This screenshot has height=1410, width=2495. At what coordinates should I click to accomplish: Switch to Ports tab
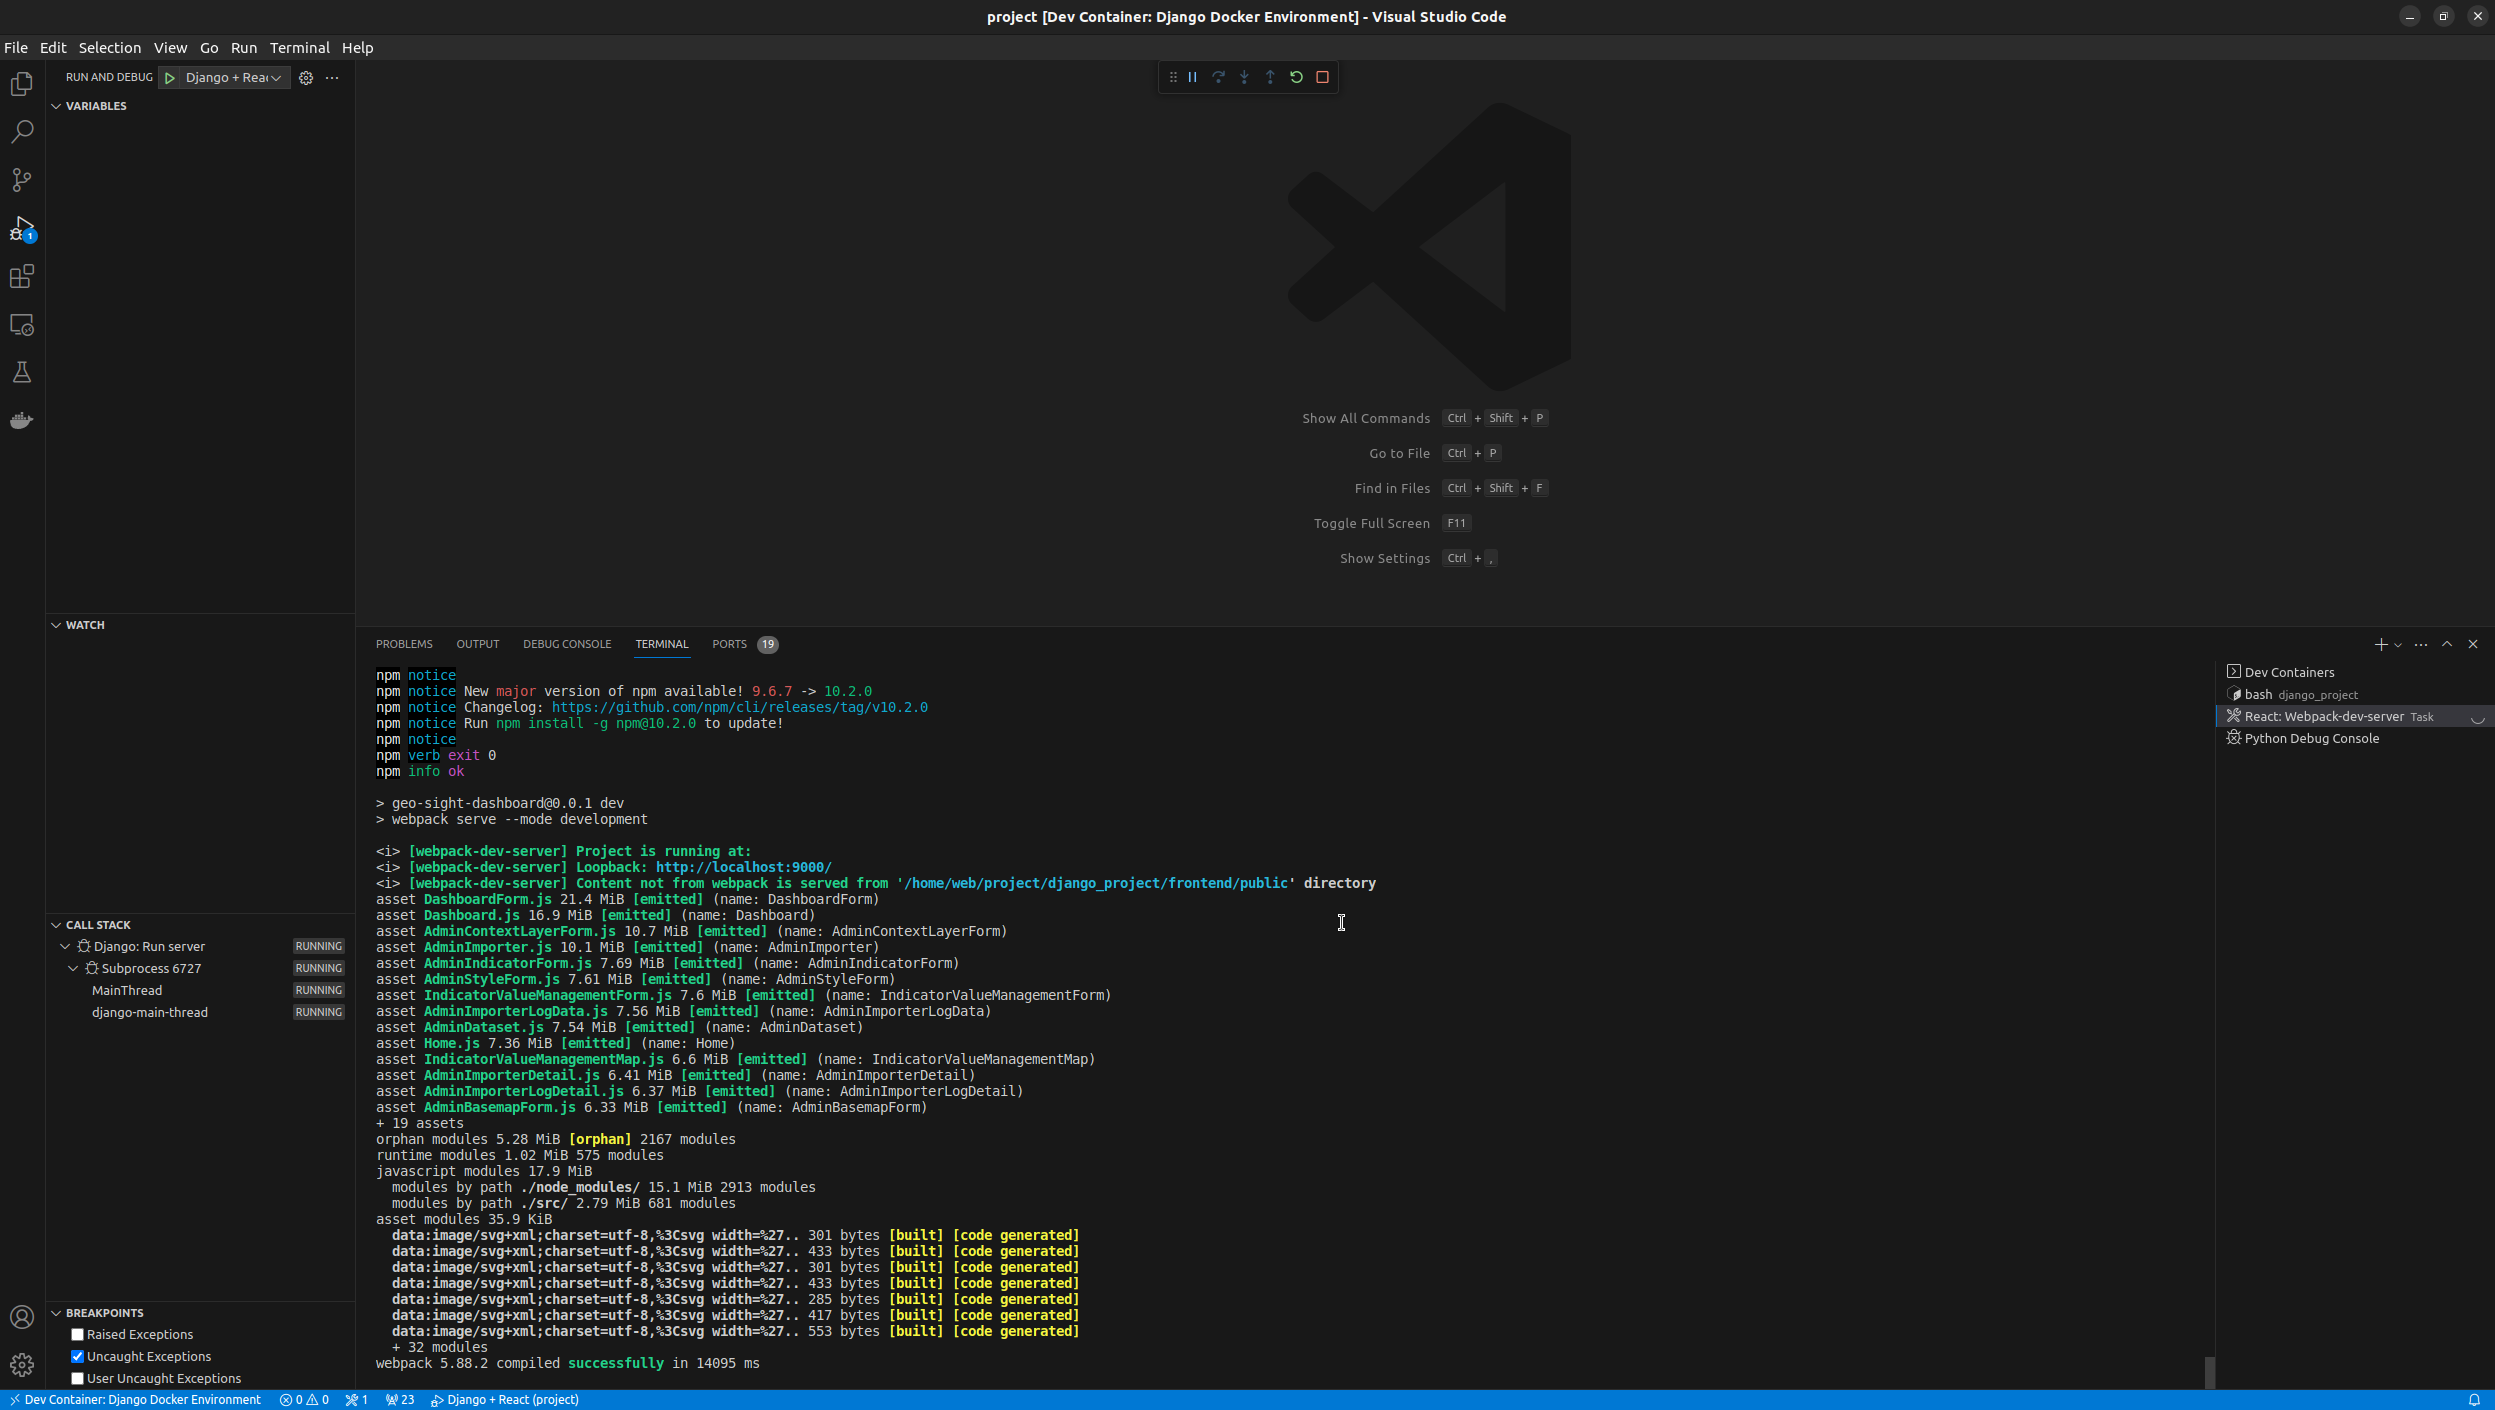point(744,645)
